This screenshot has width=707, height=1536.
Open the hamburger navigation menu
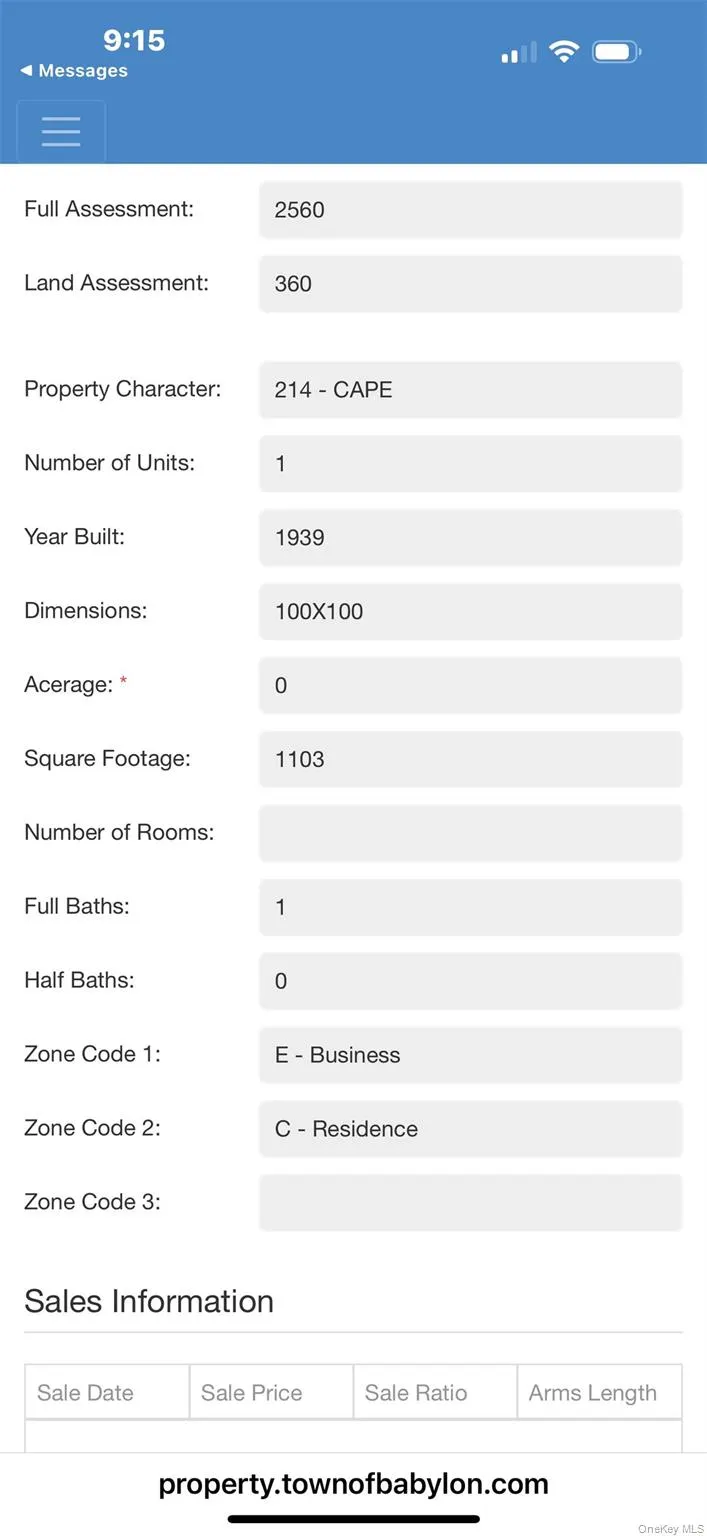click(61, 131)
